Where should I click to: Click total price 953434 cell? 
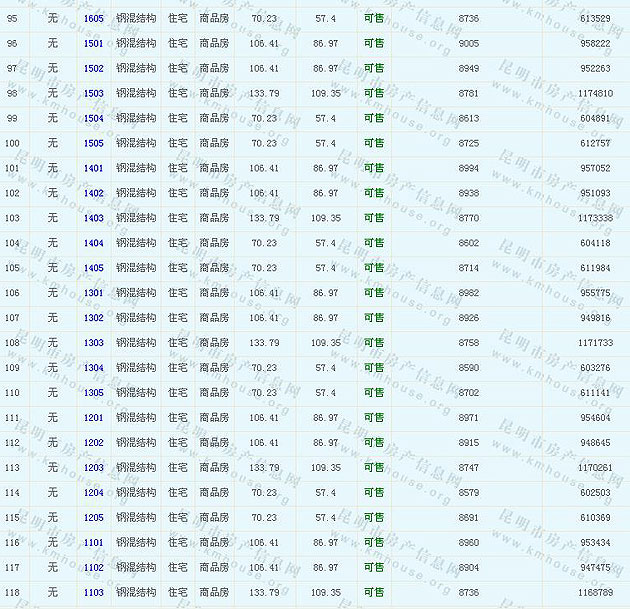coord(595,543)
